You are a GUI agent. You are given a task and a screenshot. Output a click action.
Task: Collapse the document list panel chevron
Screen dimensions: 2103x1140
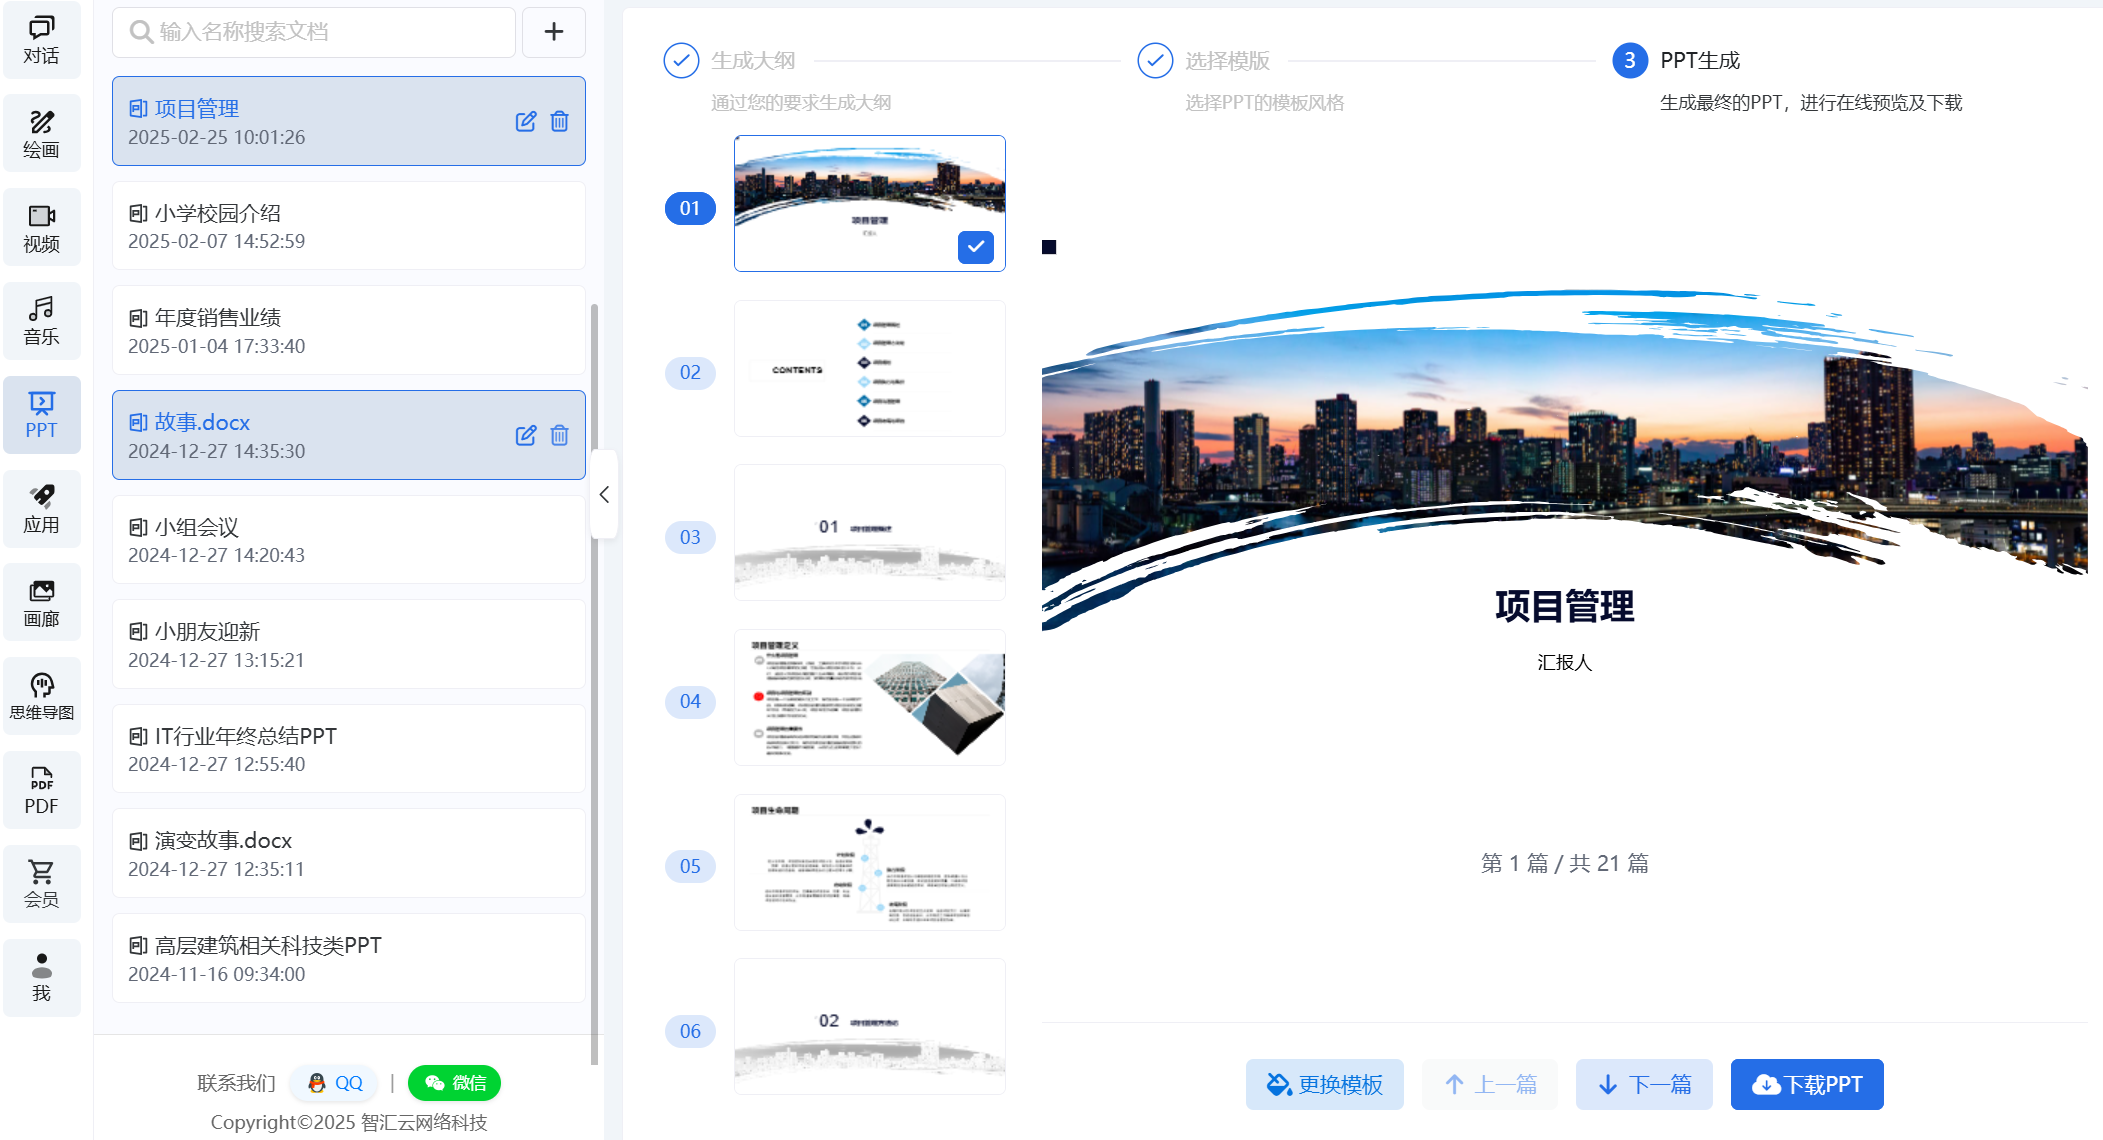tap(604, 494)
